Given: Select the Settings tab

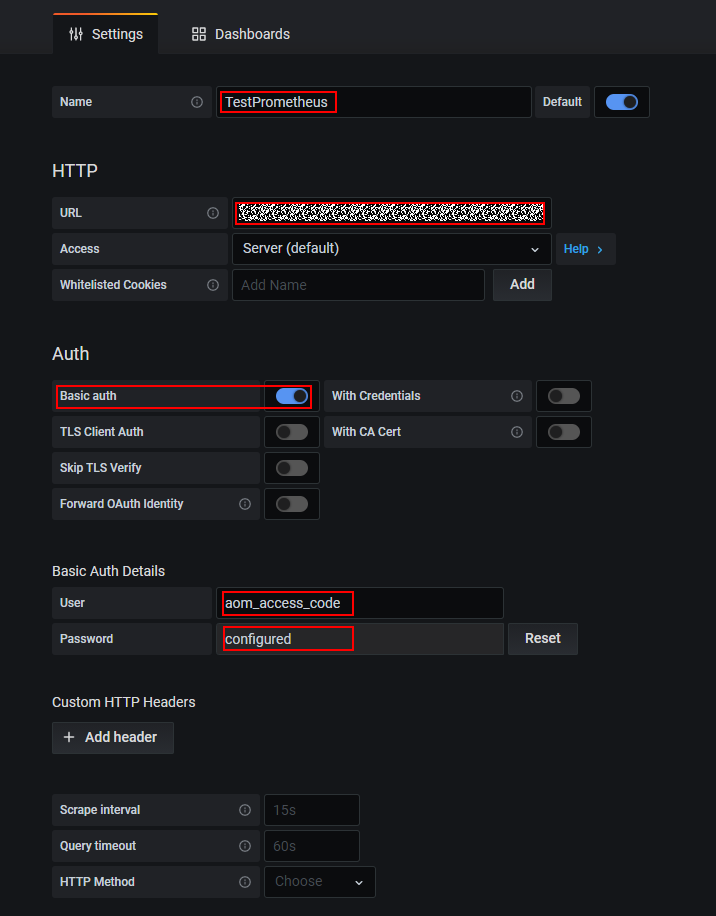Looking at the screenshot, I should coord(106,34).
